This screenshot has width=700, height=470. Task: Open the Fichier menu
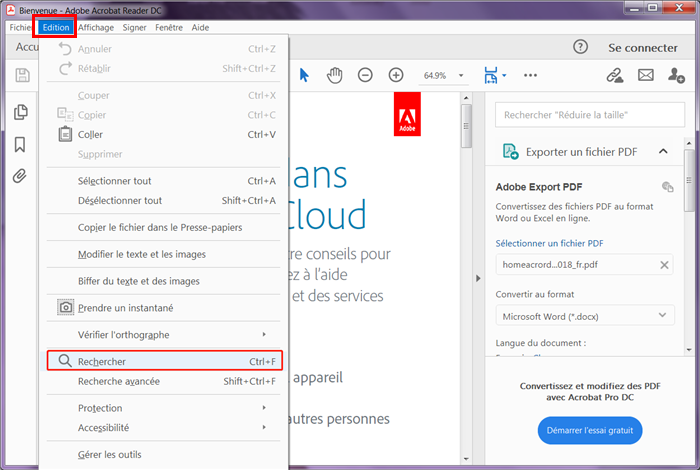click(x=21, y=27)
